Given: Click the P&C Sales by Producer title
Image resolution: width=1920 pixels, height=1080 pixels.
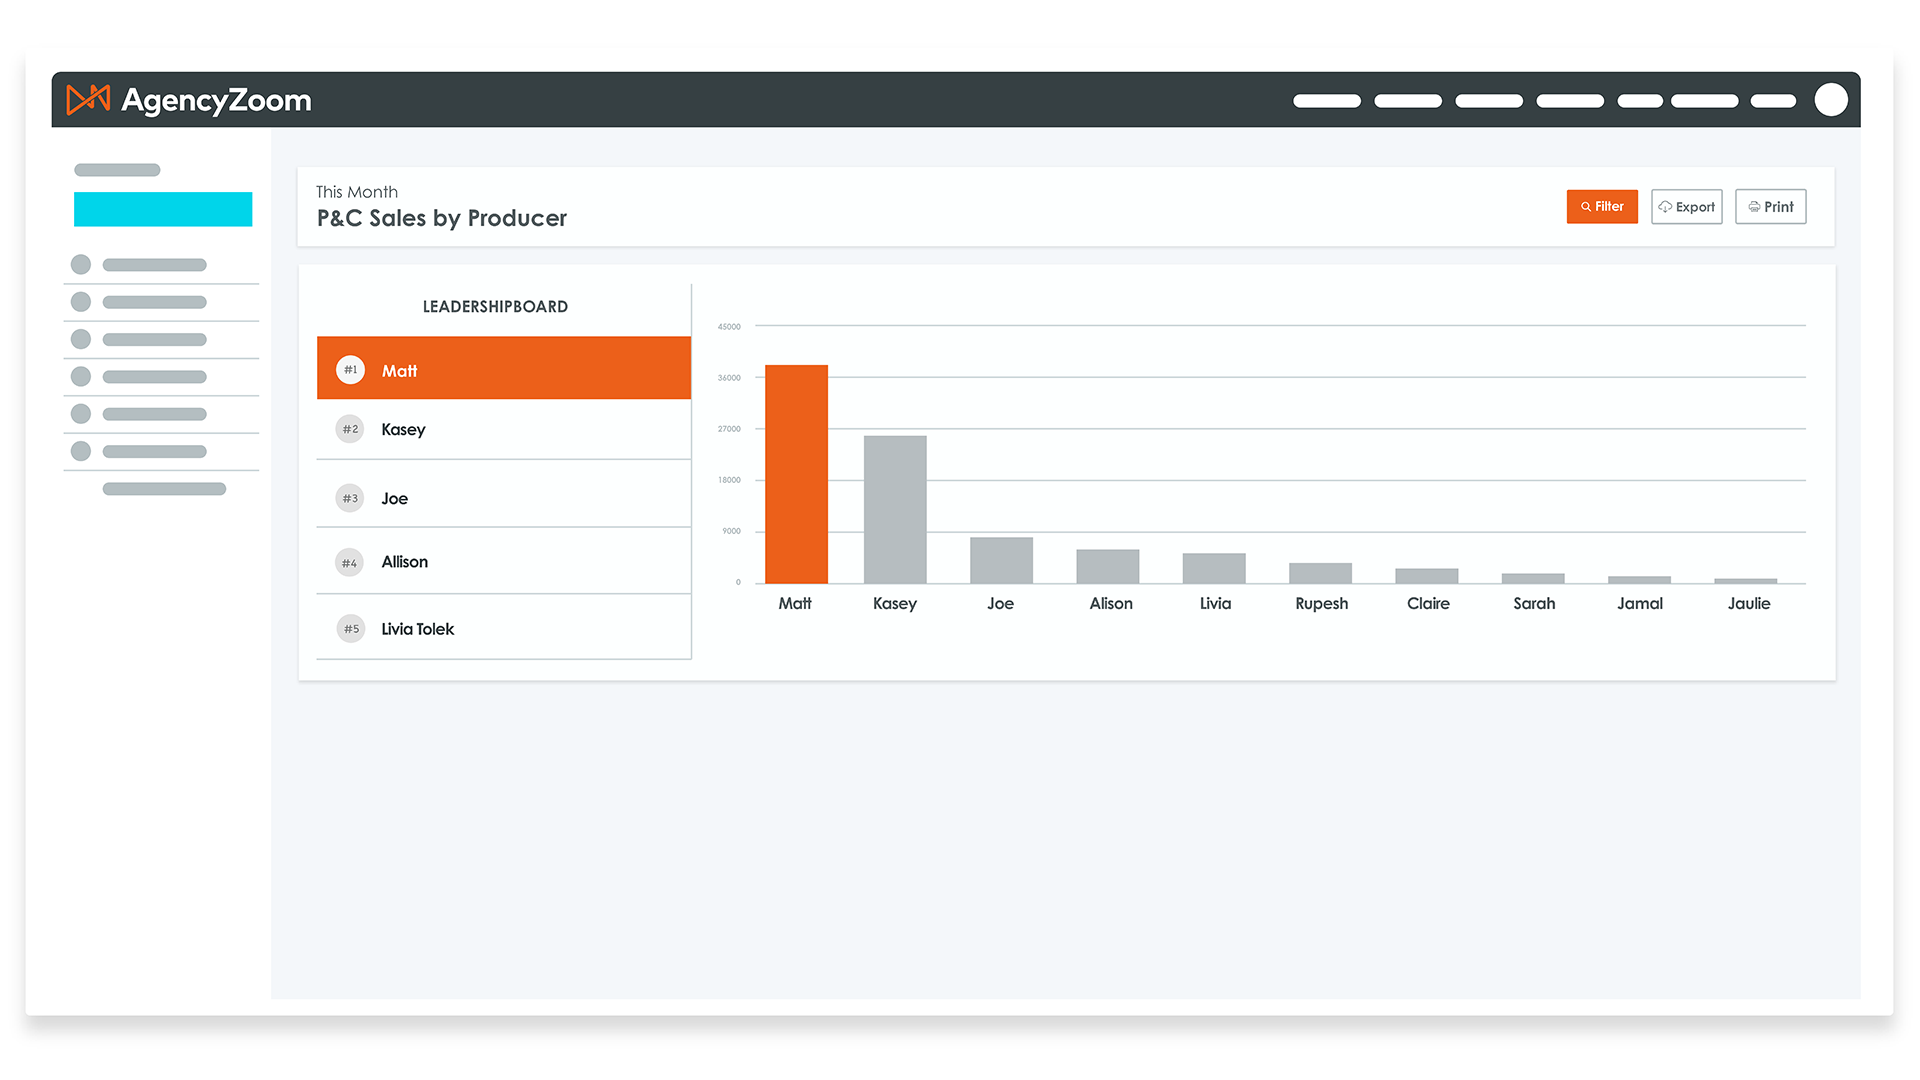Looking at the screenshot, I should [441, 218].
